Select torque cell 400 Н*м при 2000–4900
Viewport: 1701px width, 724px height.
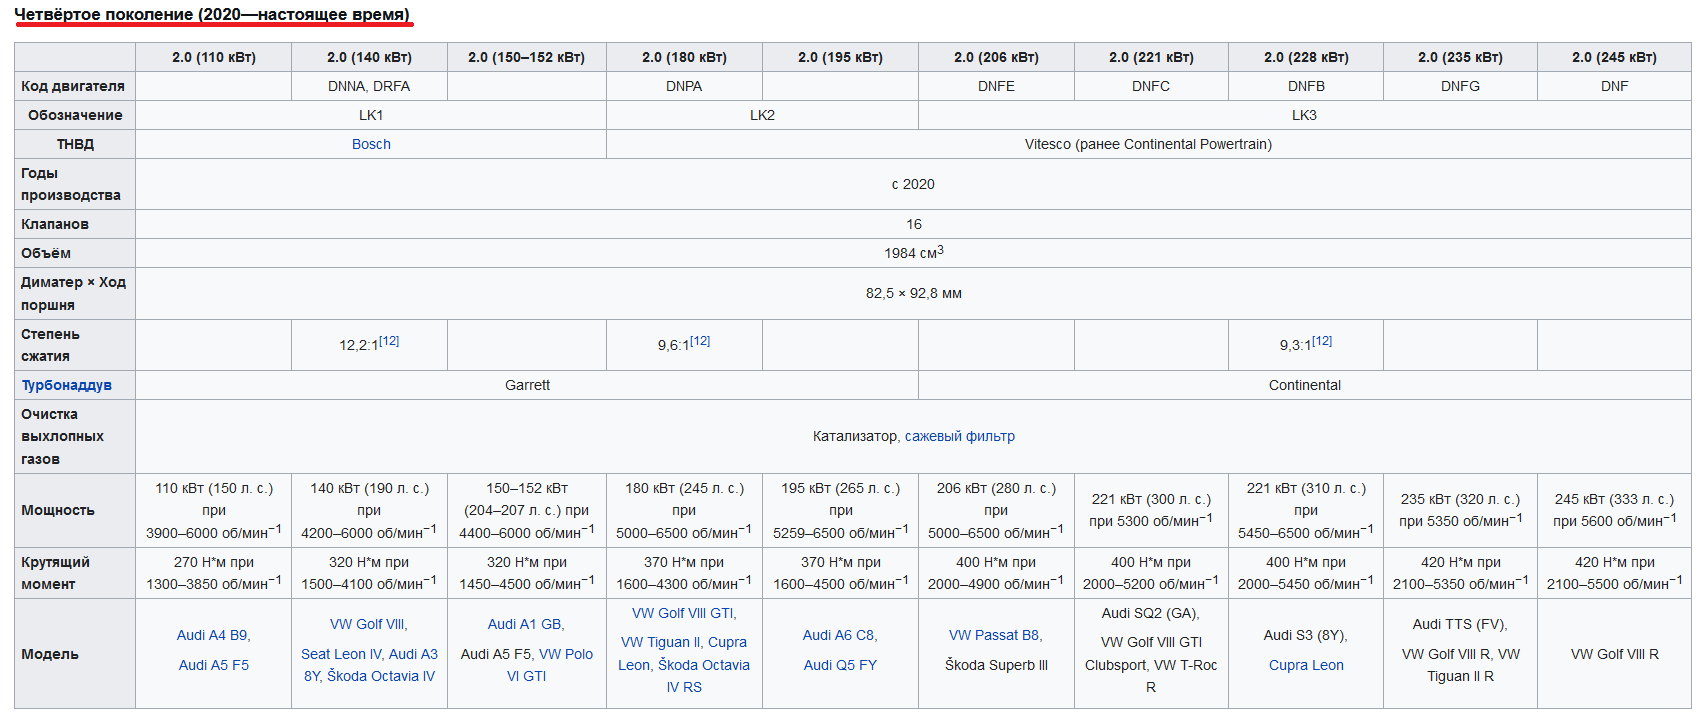click(x=996, y=573)
